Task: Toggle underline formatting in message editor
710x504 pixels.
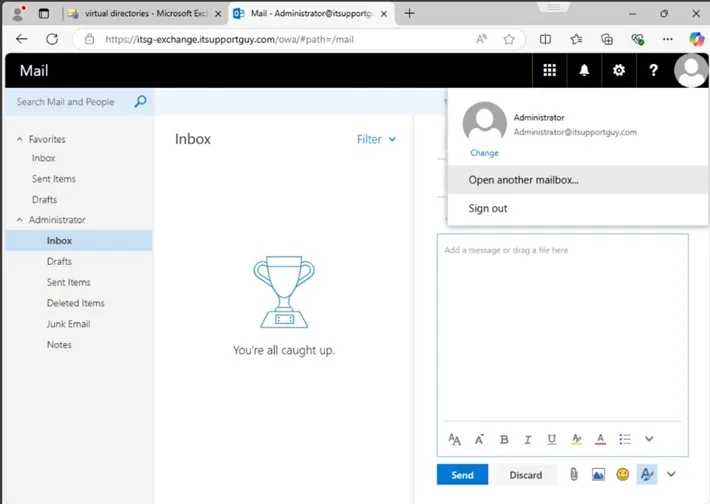Action: coord(552,439)
